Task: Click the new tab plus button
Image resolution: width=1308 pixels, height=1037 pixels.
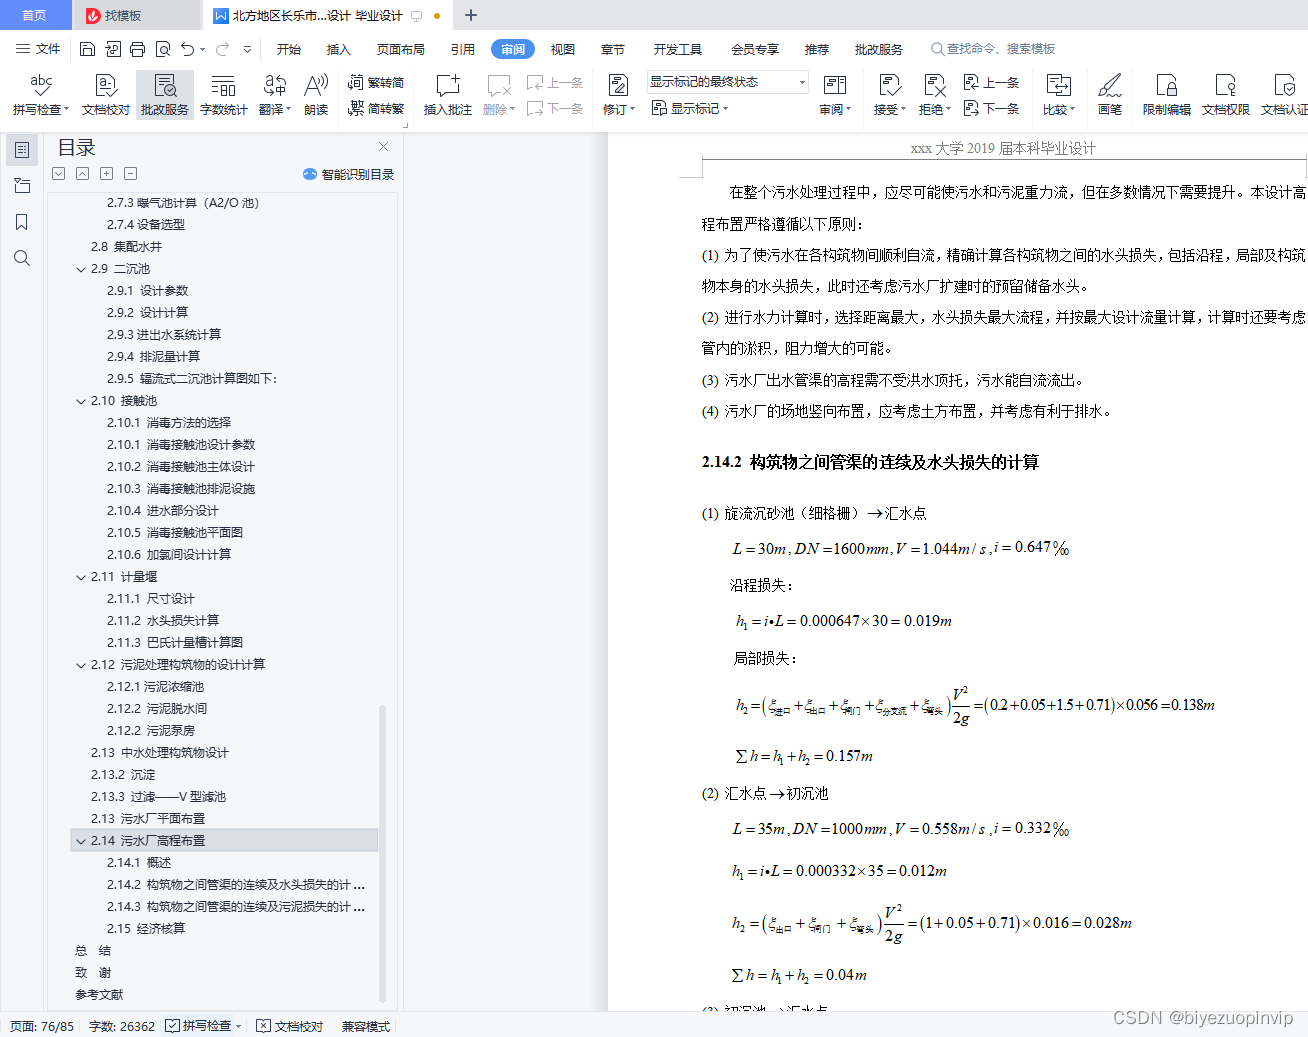Action: pos(471,15)
